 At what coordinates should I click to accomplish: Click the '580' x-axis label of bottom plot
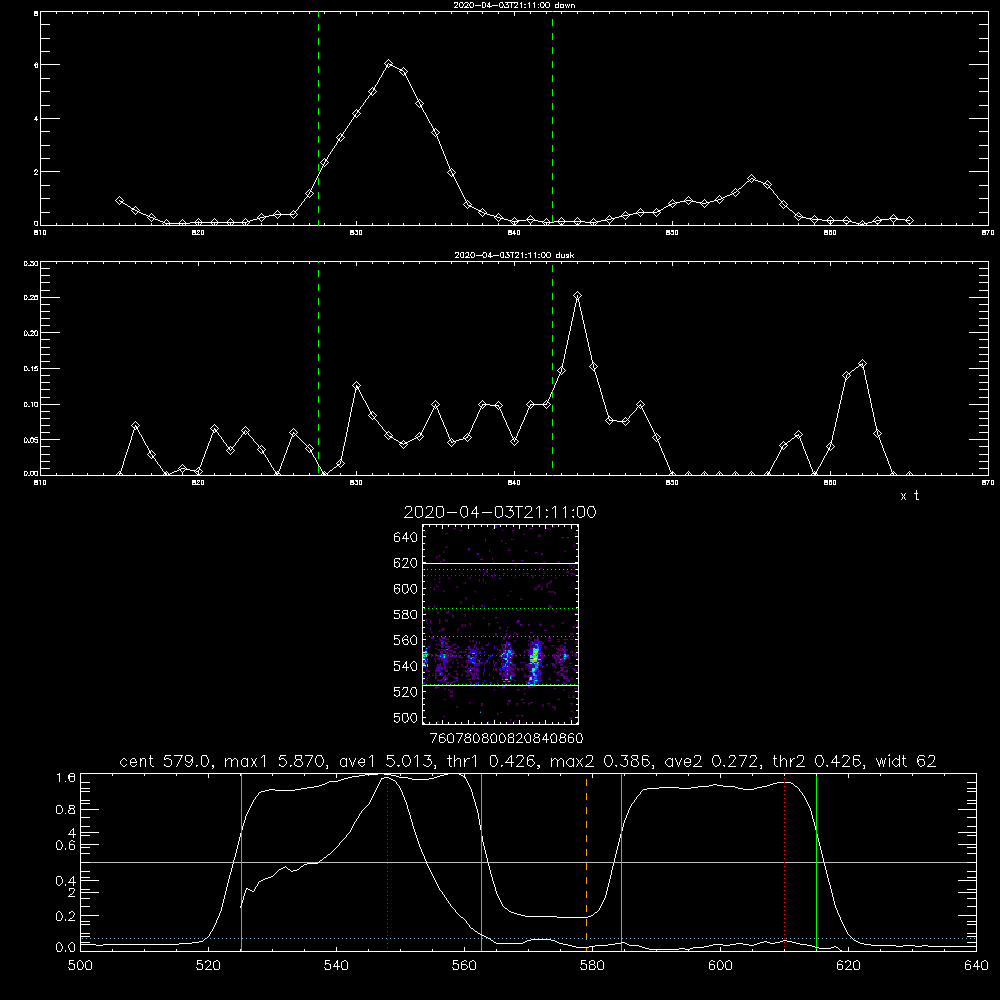coord(592,966)
